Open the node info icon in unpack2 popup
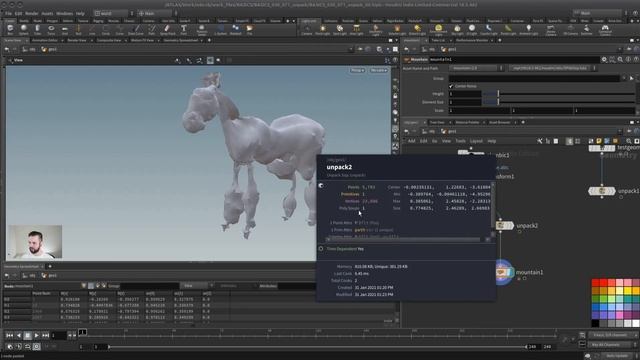This screenshot has width=640, height=360. point(321,185)
